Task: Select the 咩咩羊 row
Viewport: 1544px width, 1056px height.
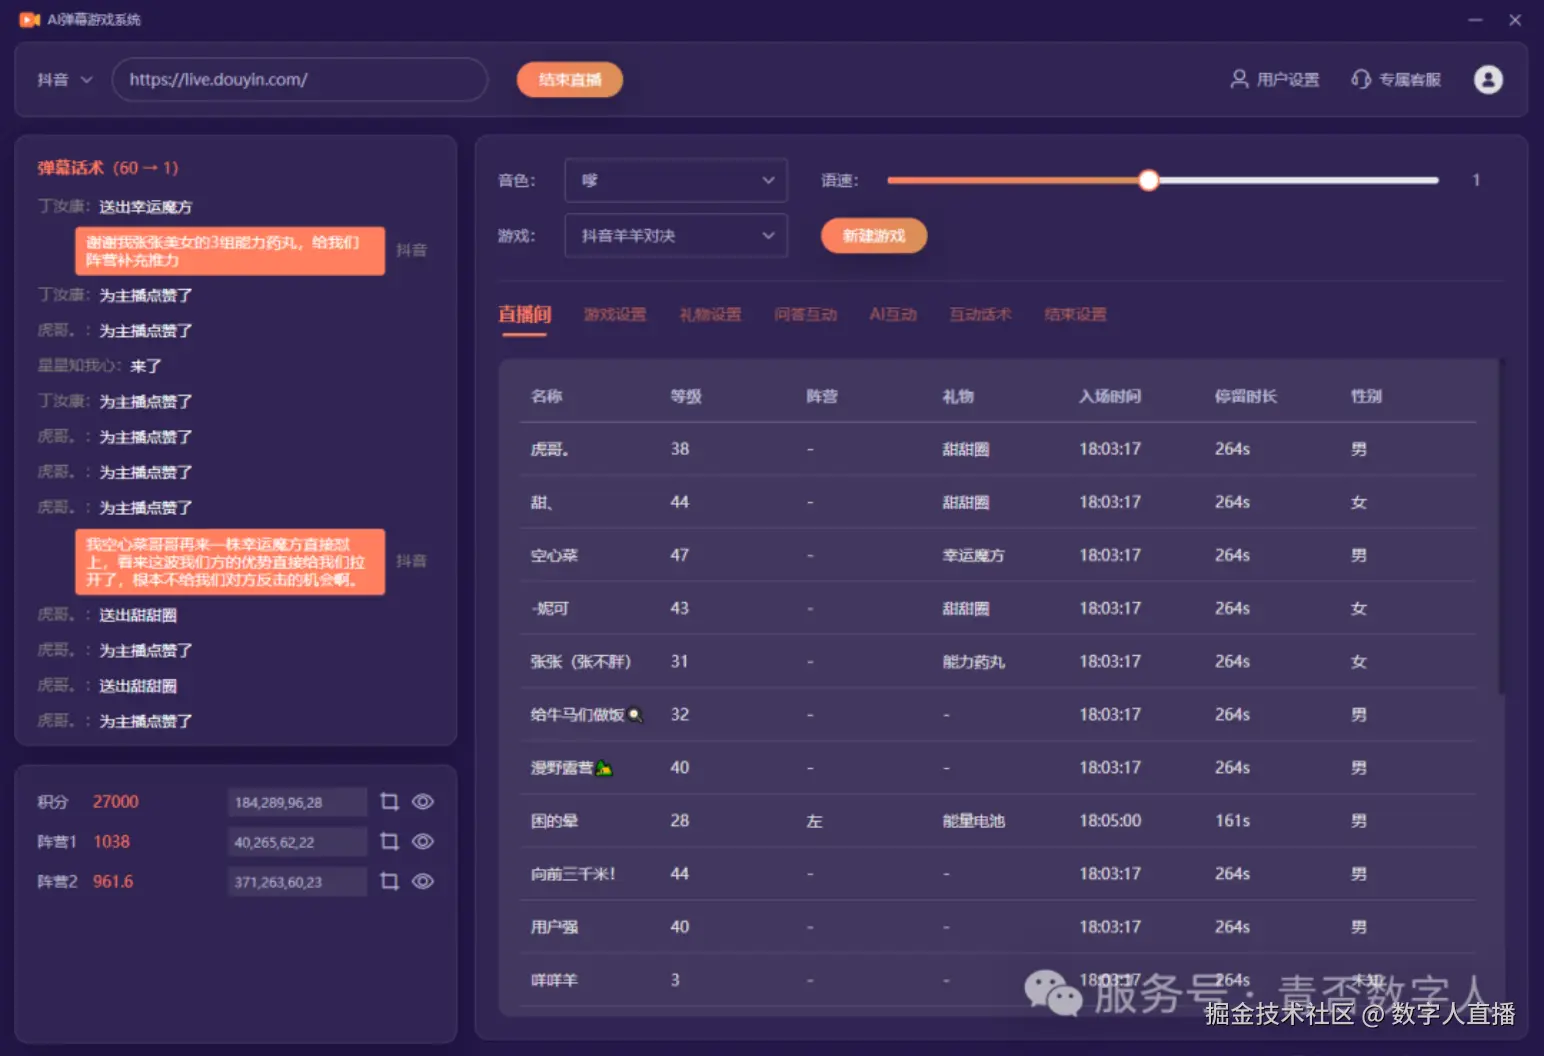Action: coord(998,979)
